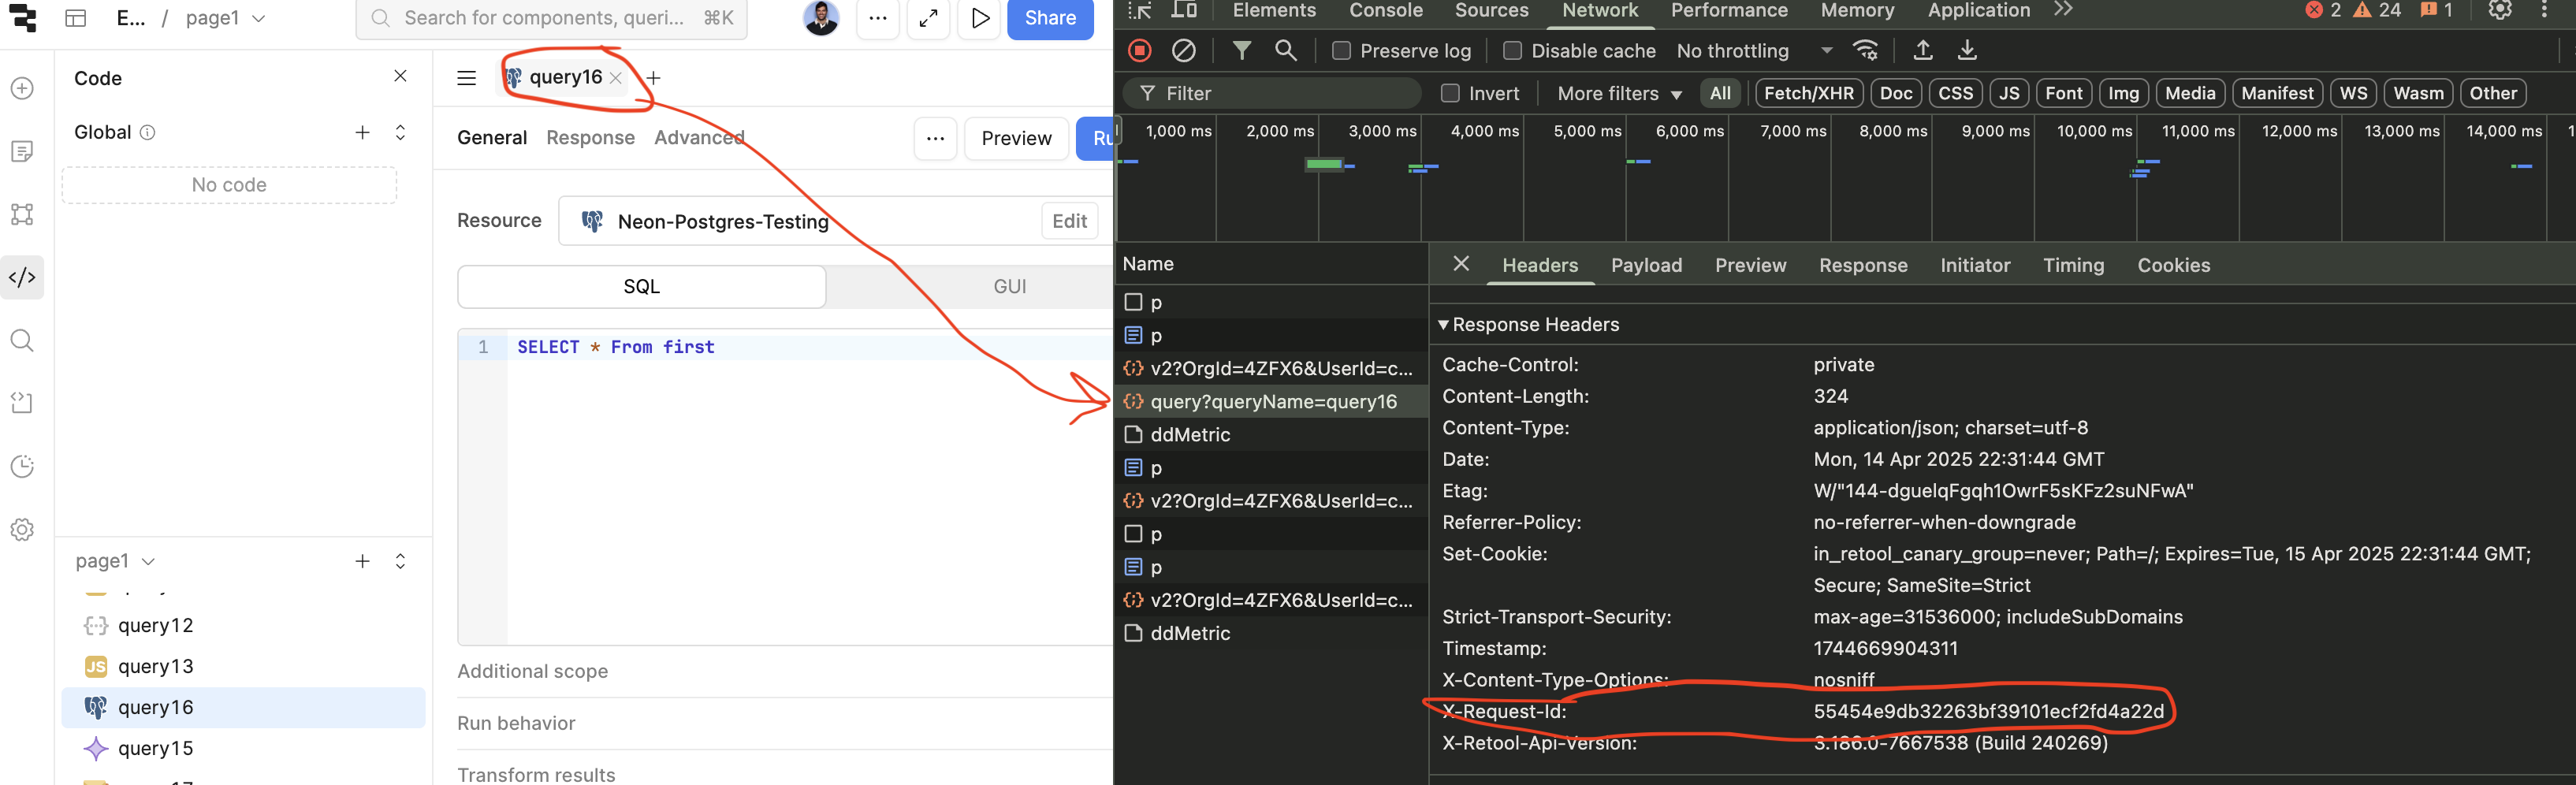Viewport: 2576px width, 785px height.
Task: Open the pages icon in left sidebar
Action: click(22, 151)
